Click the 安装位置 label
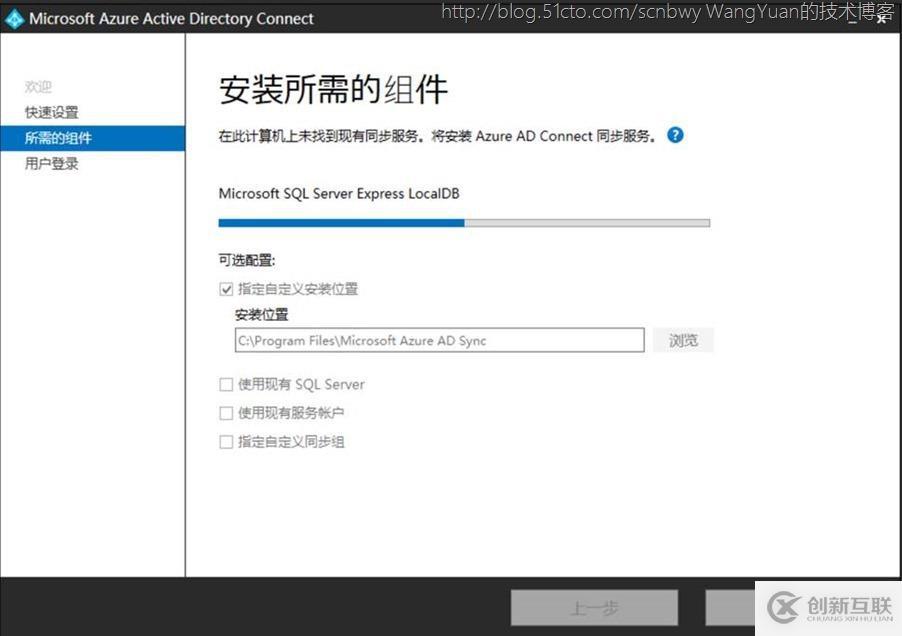This screenshot has width=902, height=636. [261, 315]
